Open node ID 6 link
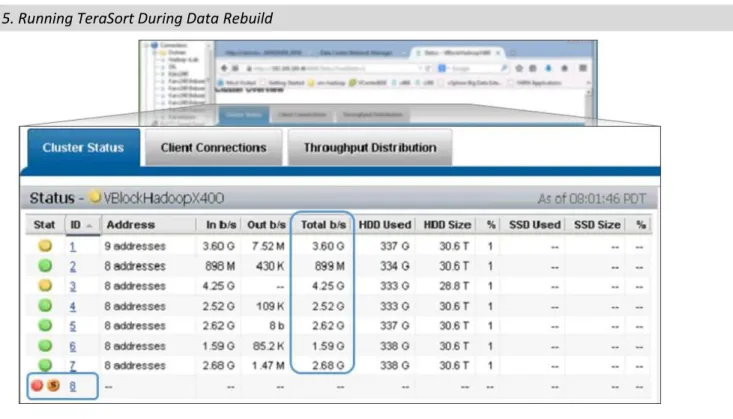Image resolution: width=733 pixels, height=419 pixels. point(72,347)
